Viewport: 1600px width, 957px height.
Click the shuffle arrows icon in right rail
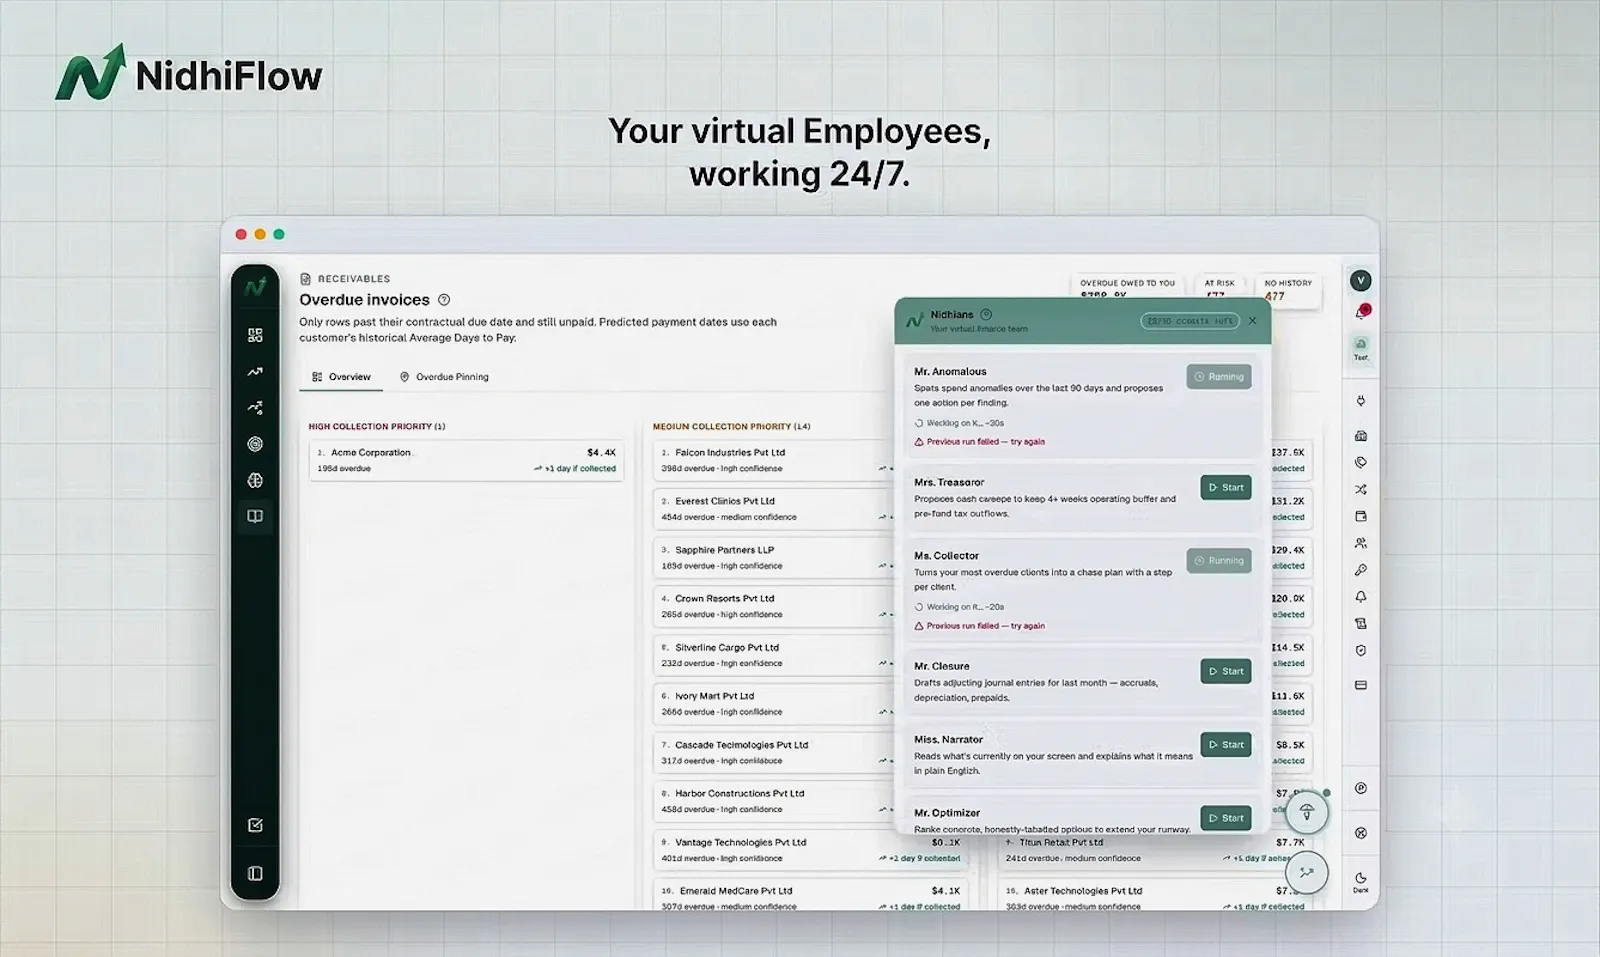pyautogui.click(x=1361, y=490)
